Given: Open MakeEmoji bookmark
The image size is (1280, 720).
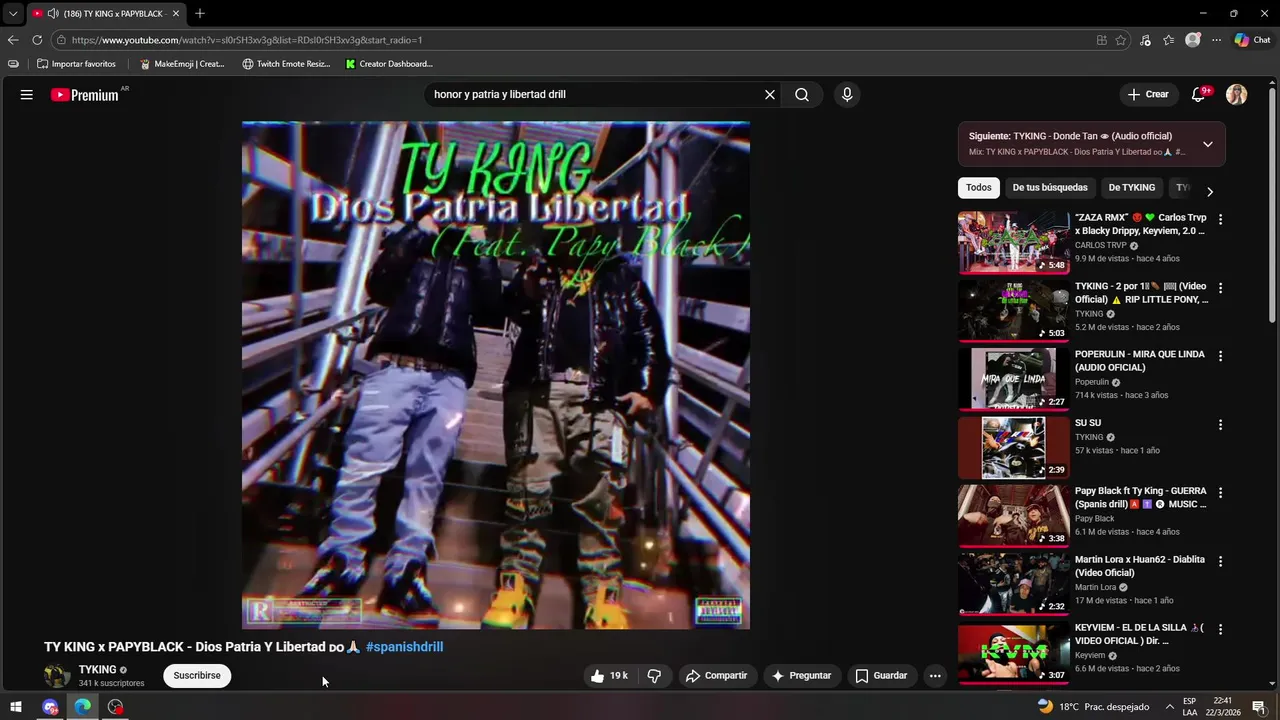Looking at the screenshot, I should coord(182,64).
